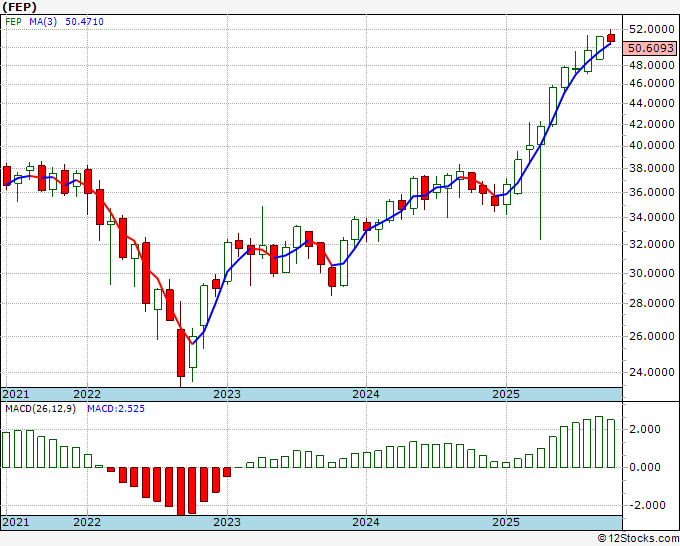
Task: Click the 42.0000 price axis label
Action: coord(652,124)
